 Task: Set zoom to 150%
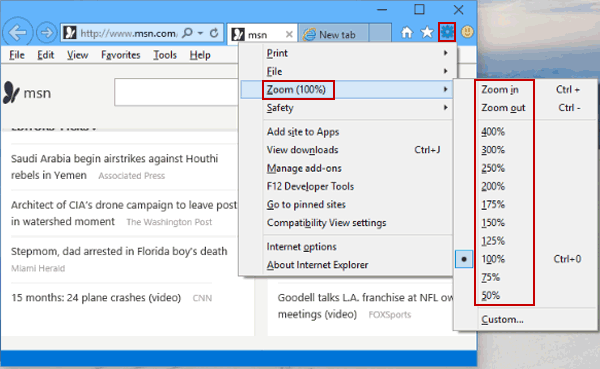(x=525, y=223)
